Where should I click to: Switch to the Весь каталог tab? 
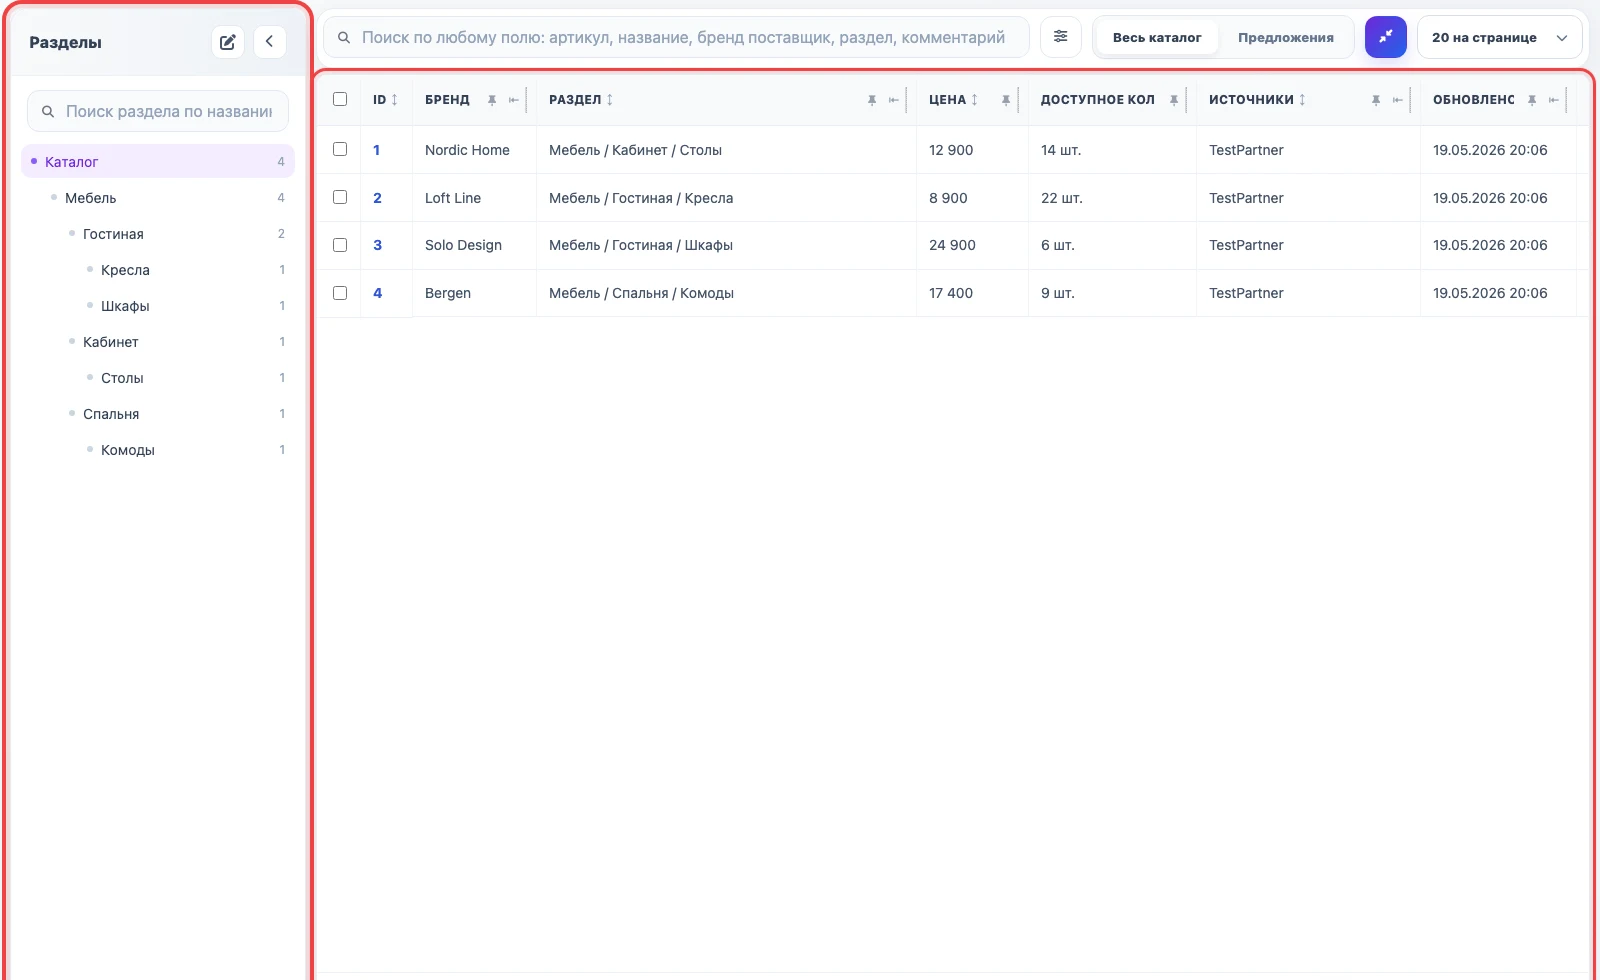click(1157, 37)
